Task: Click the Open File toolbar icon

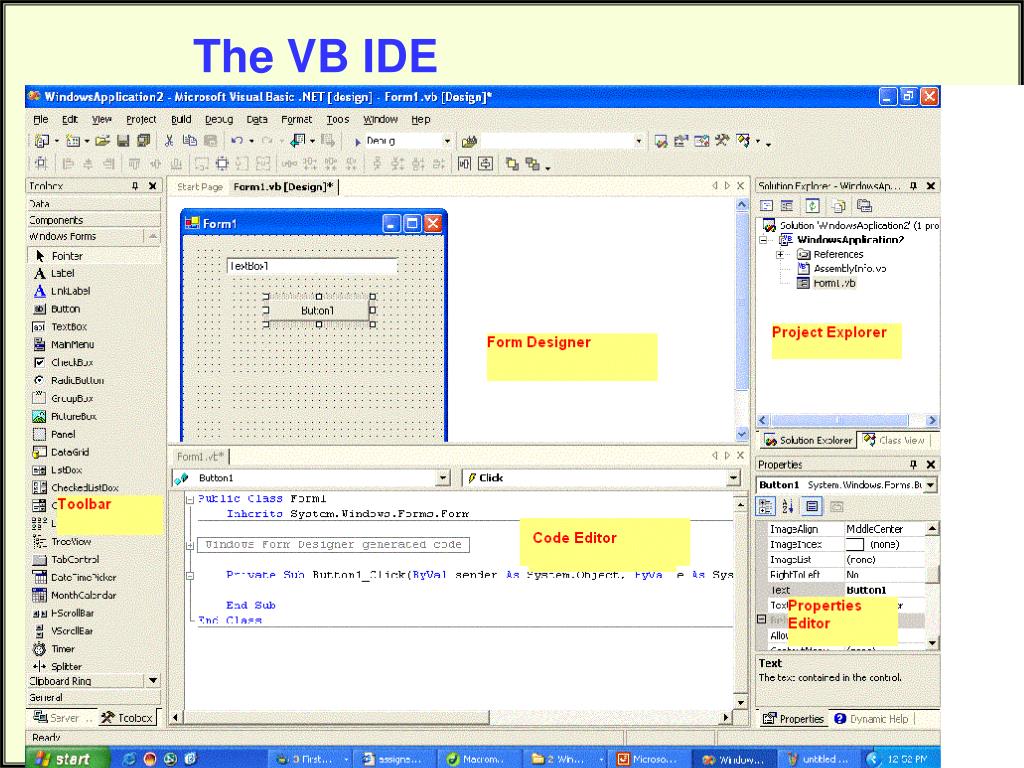Action: point(103,140)
